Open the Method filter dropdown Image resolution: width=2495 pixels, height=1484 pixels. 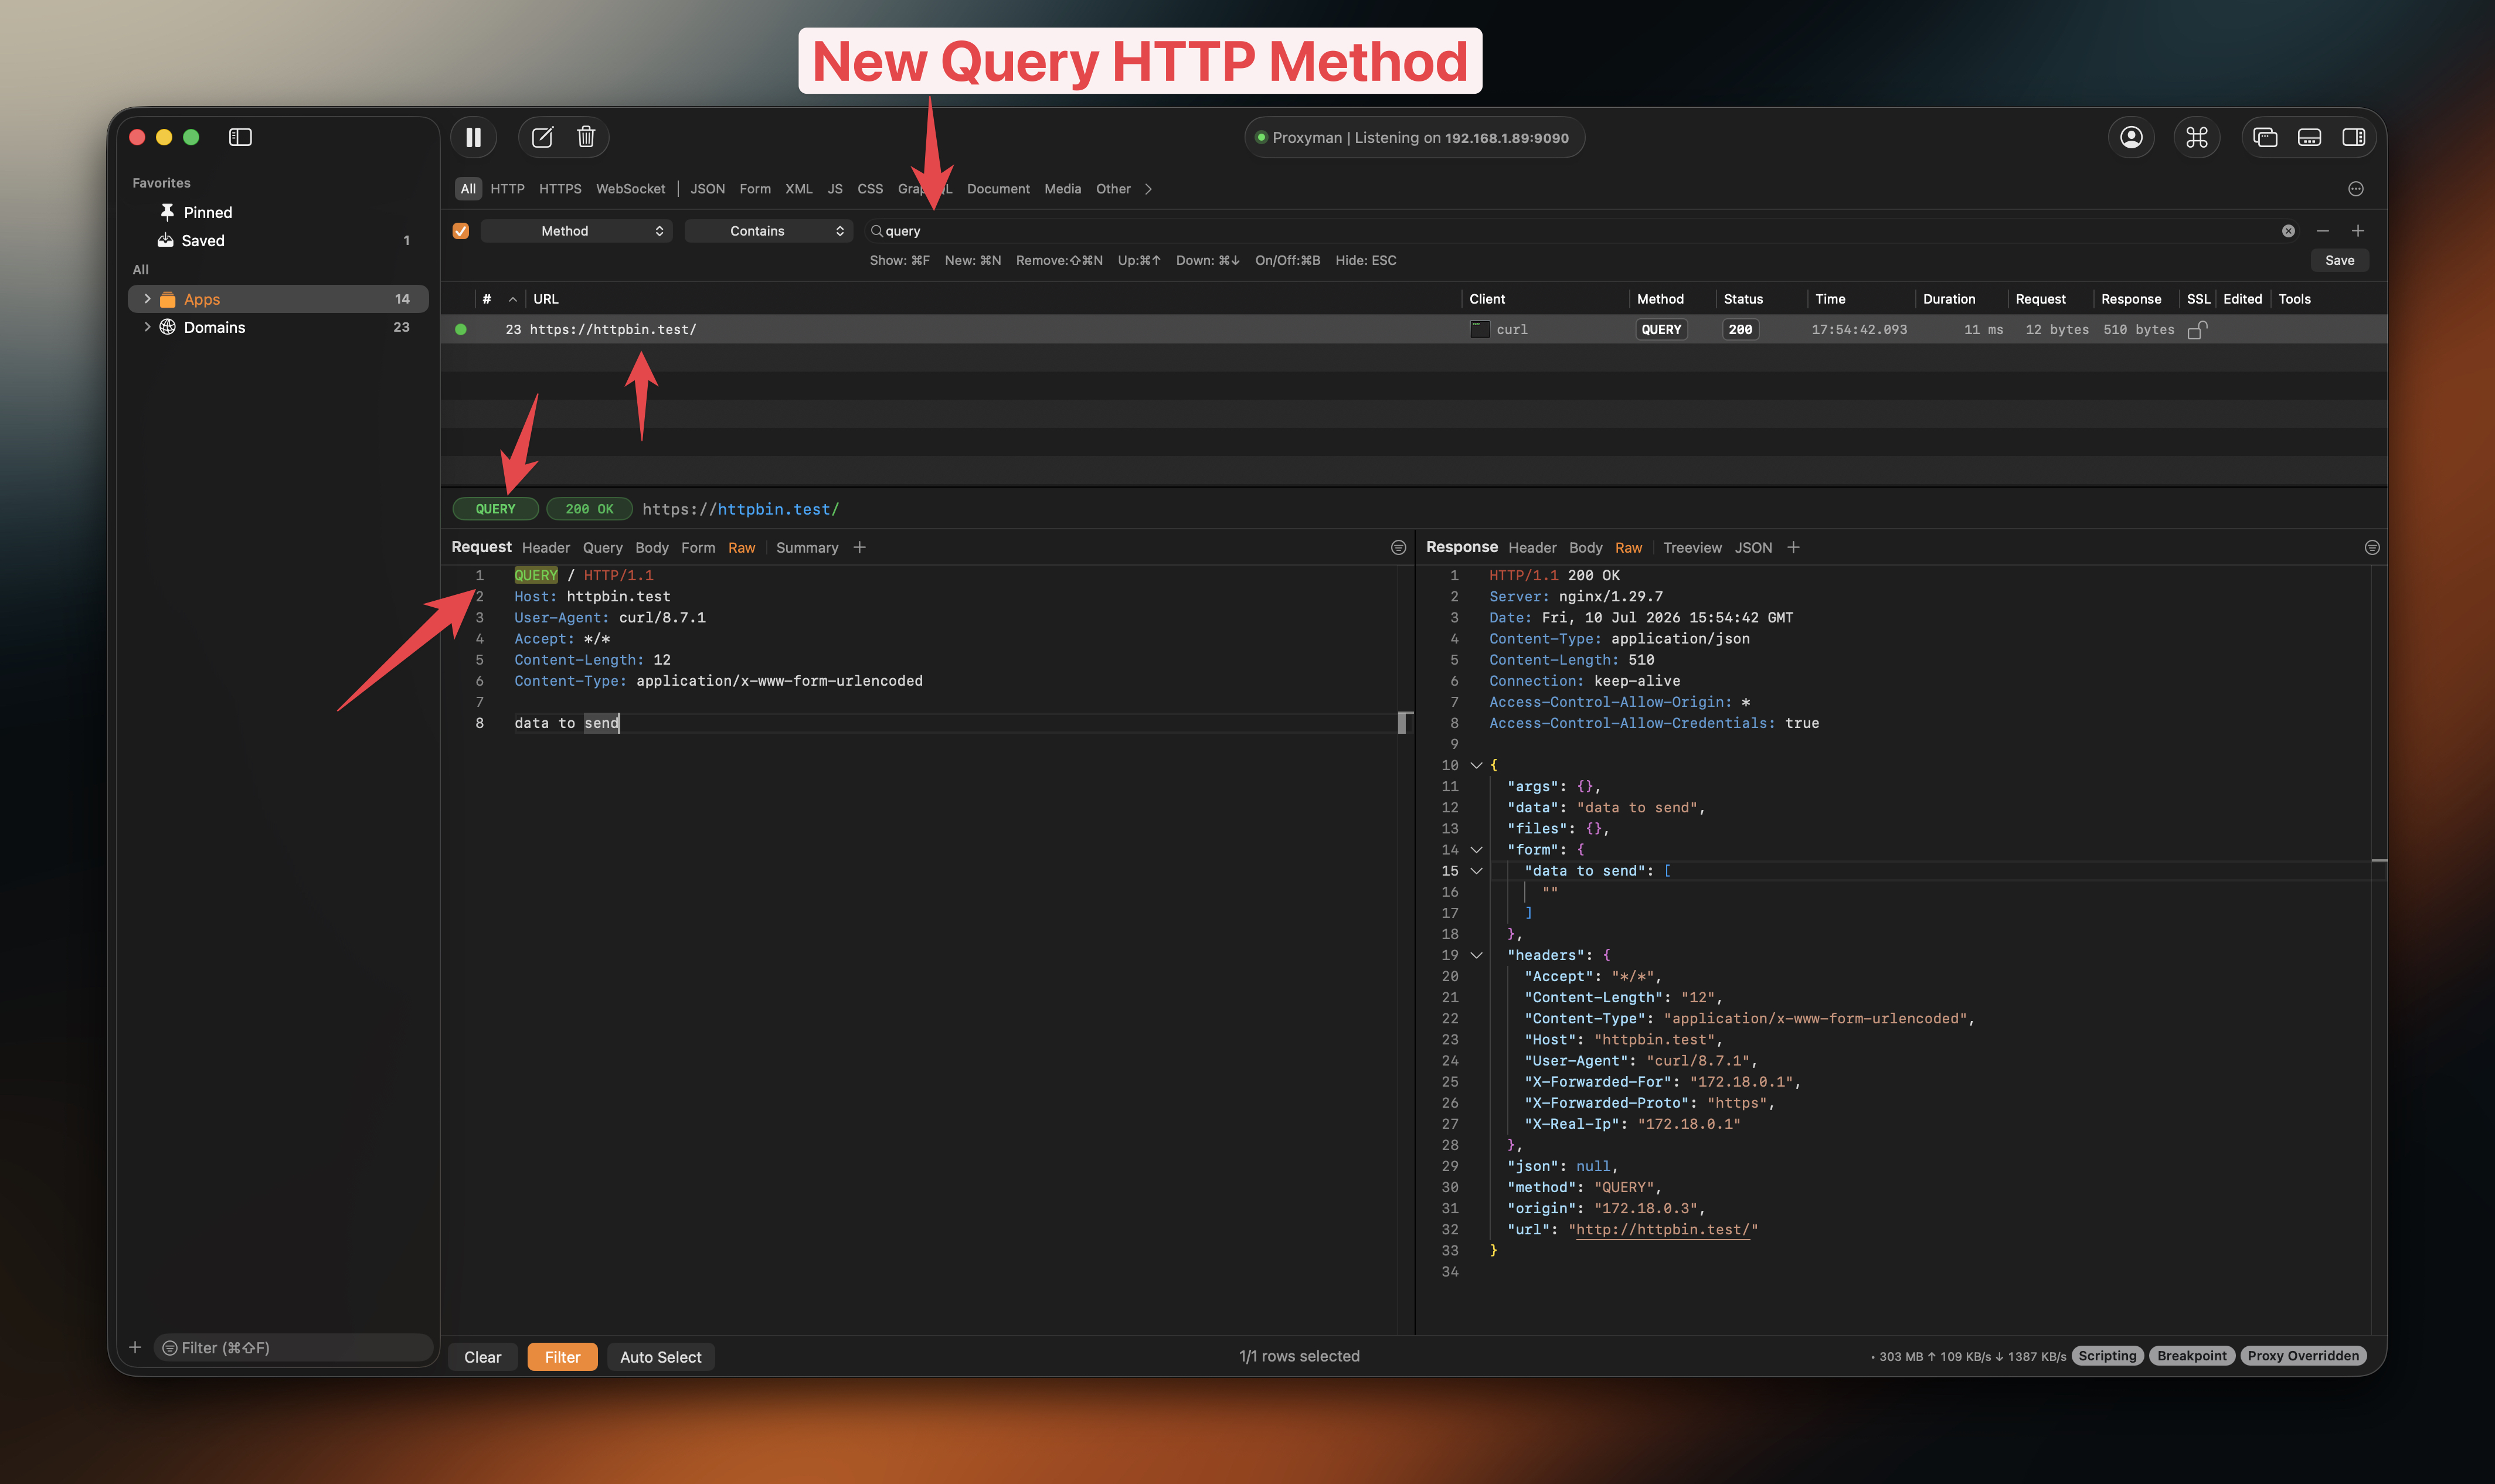coord(576,231)
